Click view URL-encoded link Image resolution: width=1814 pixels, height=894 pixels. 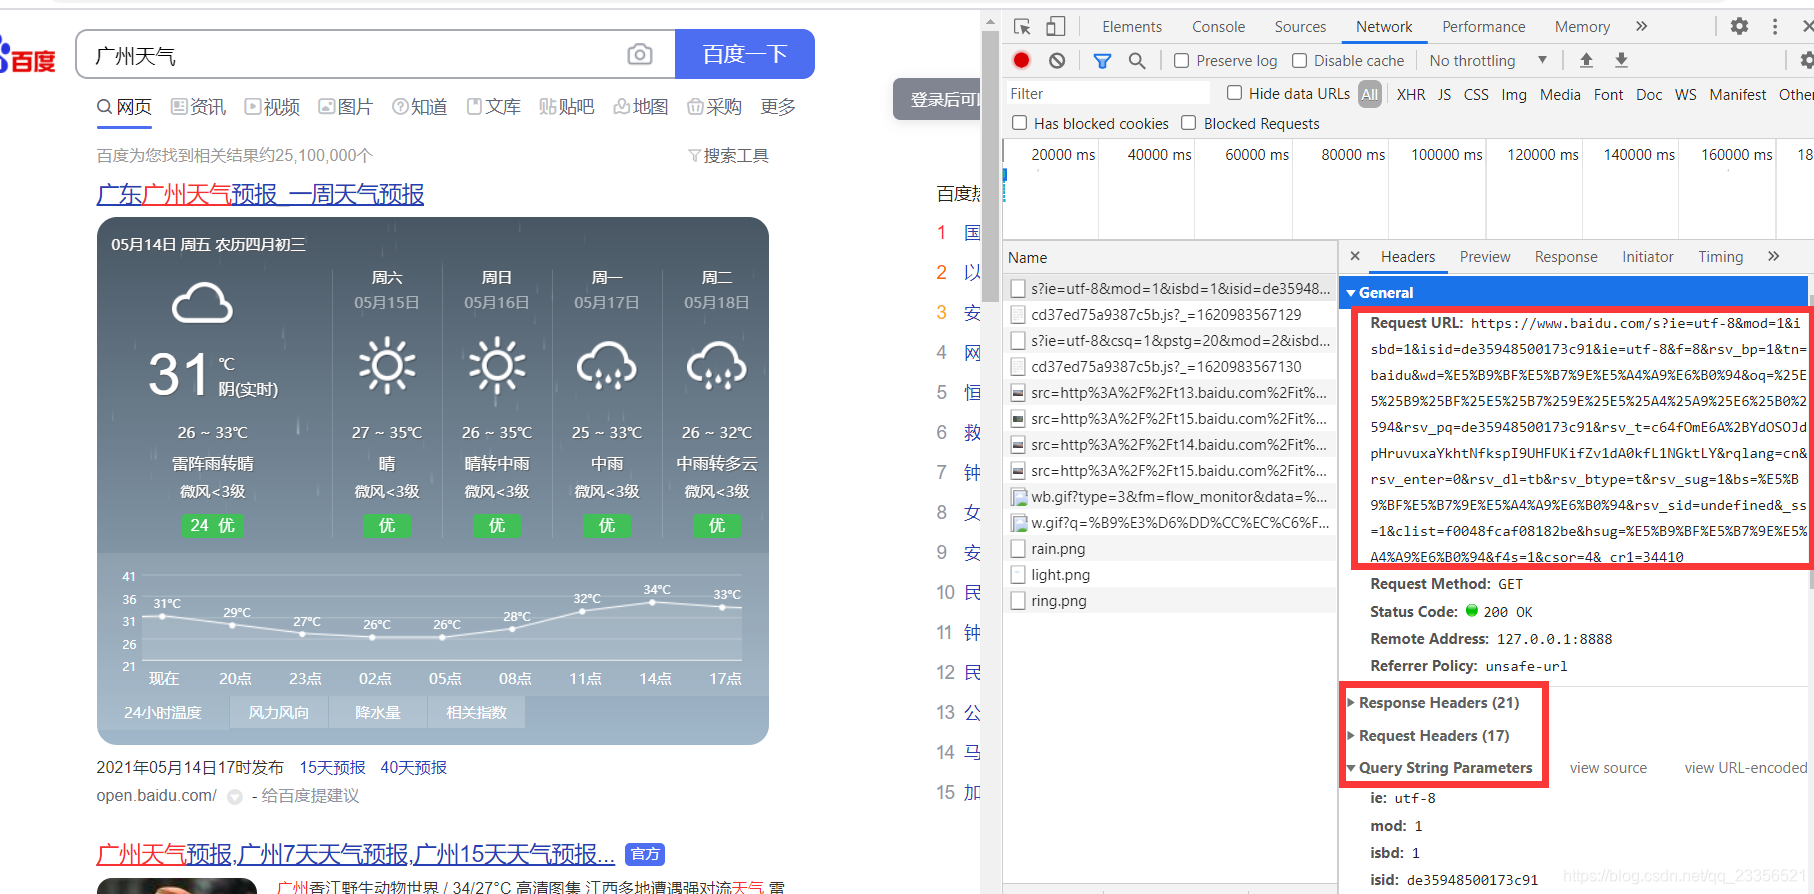pos(1746,768)
